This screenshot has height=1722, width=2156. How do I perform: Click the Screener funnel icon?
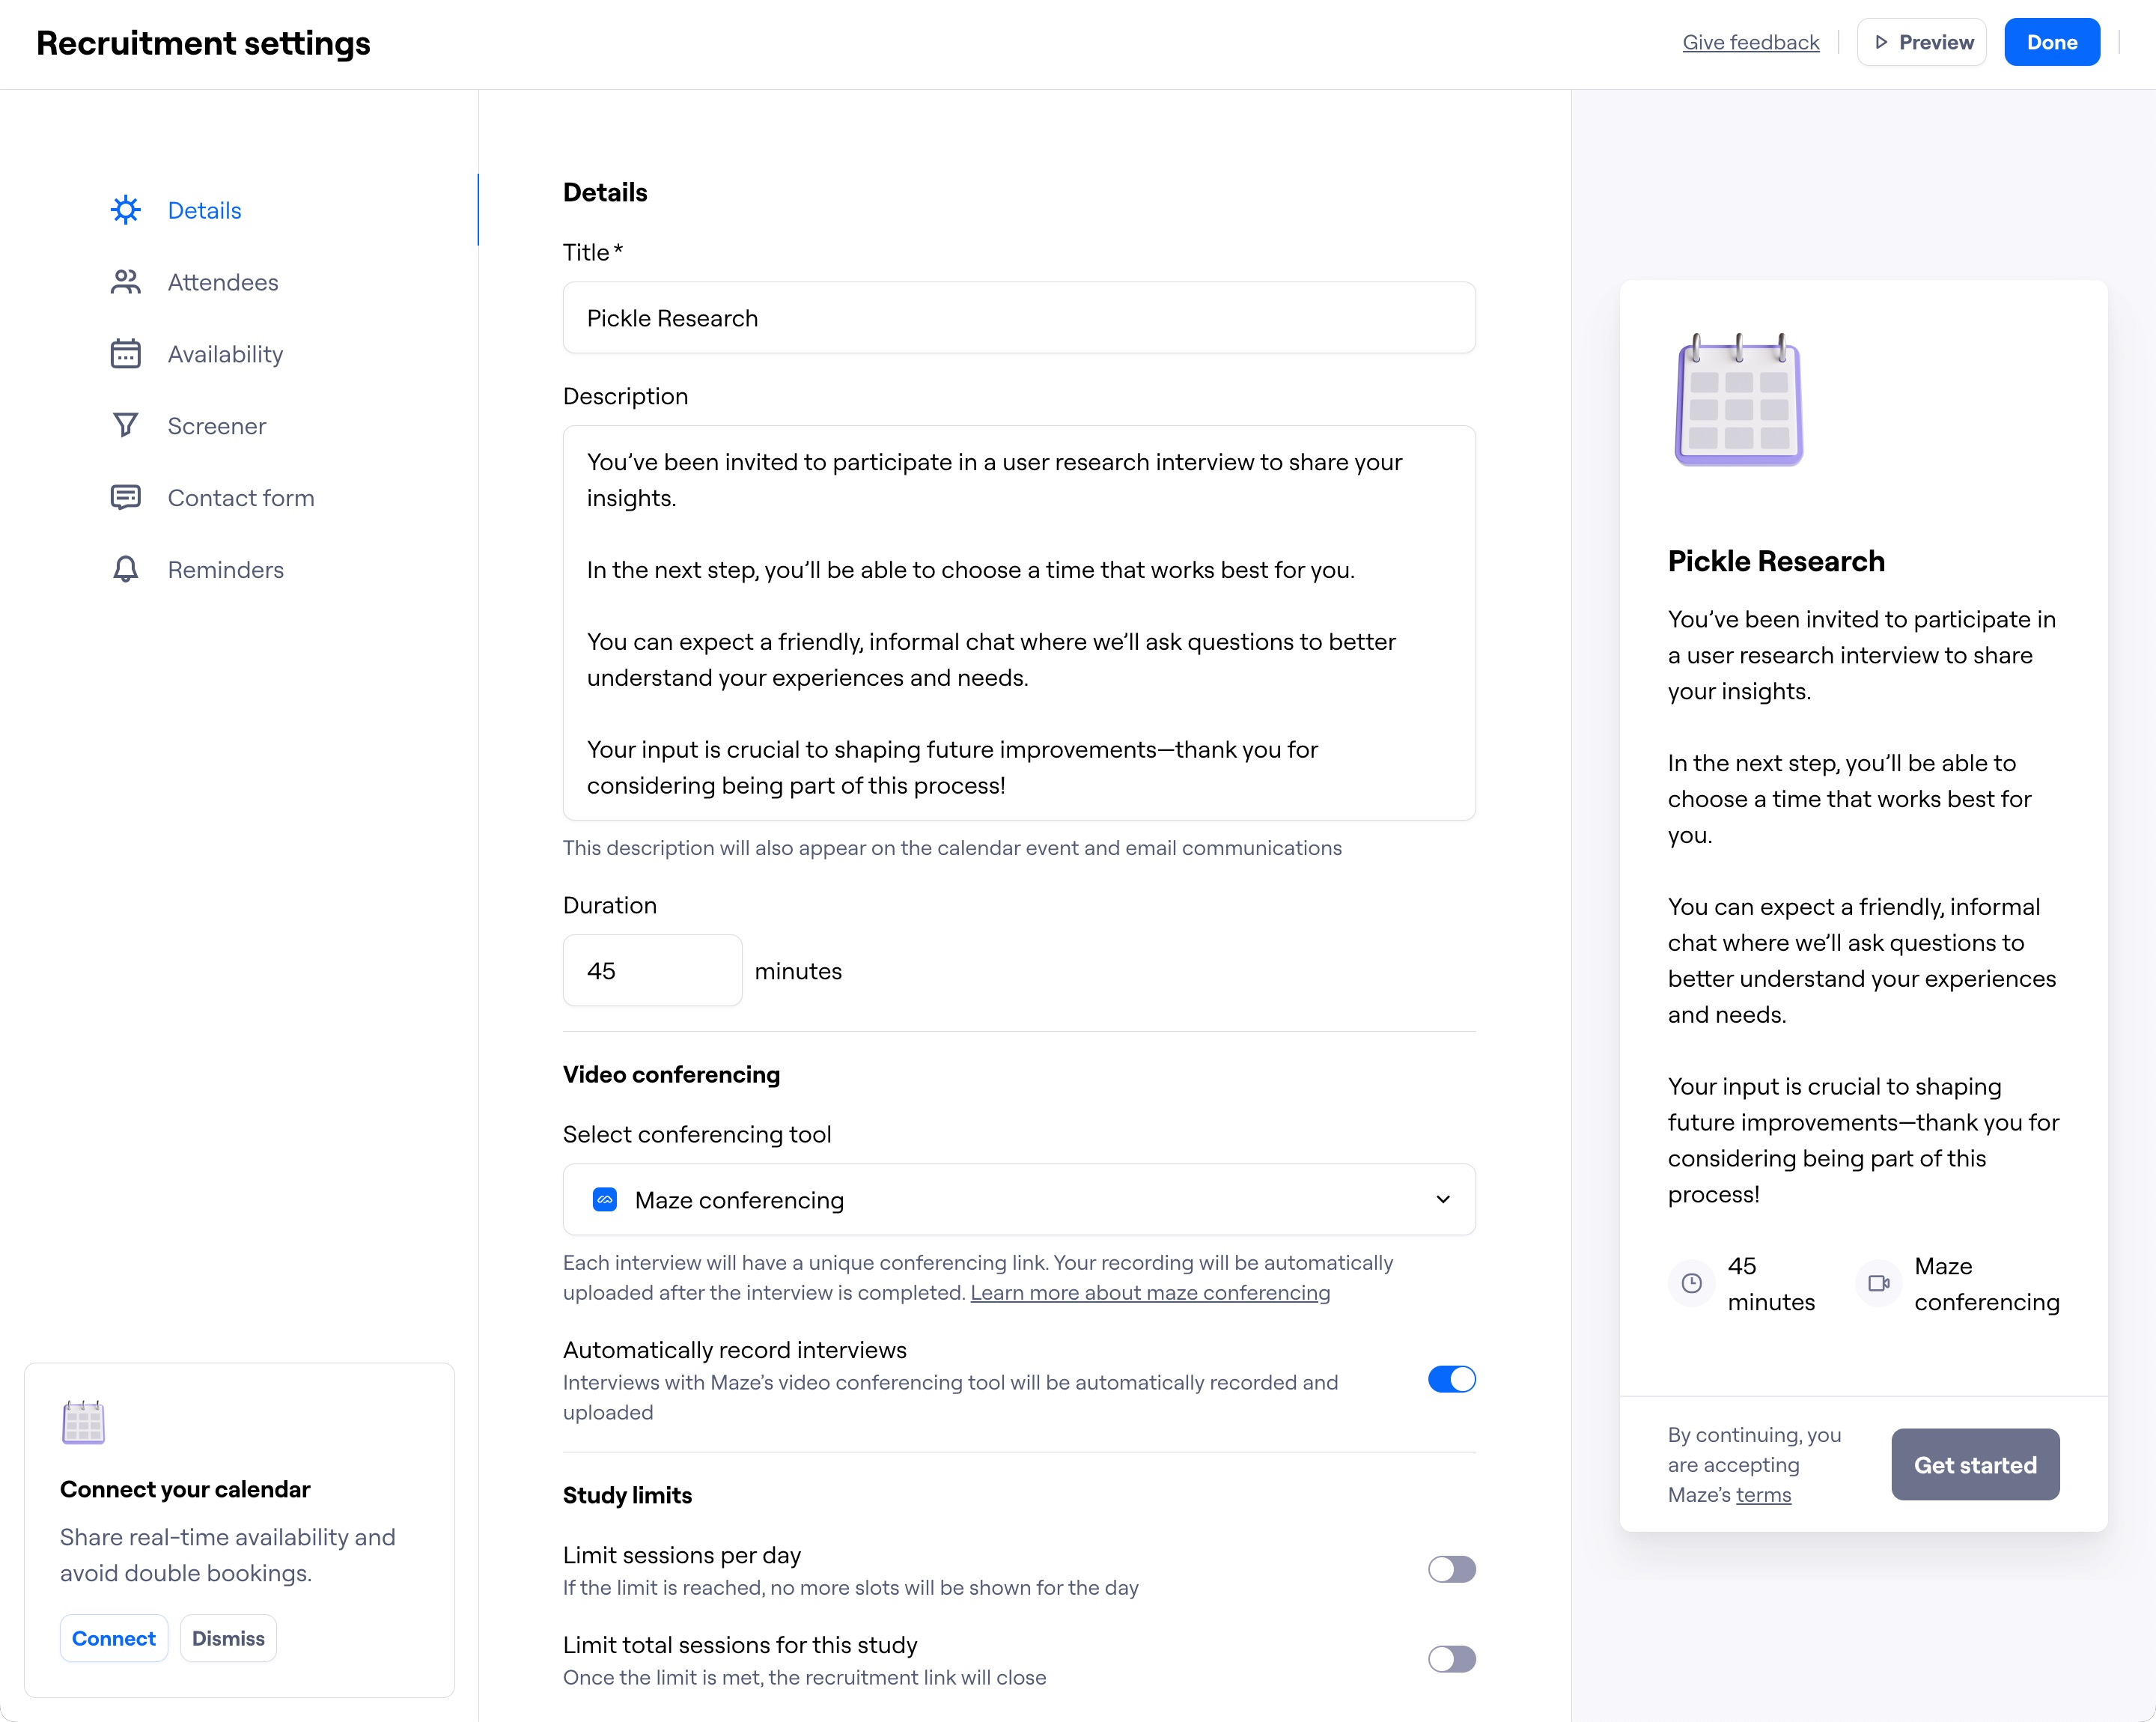click(125, 426)
